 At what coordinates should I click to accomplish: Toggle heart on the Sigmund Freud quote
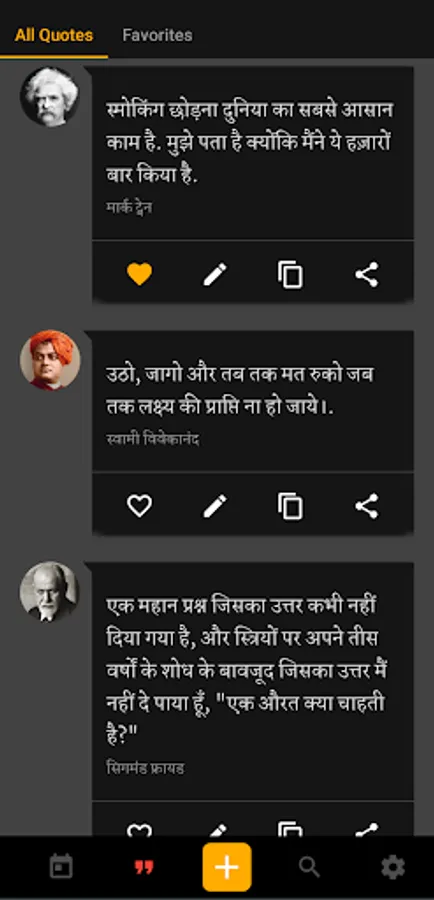pyautogui.click(x=140, y=829)
